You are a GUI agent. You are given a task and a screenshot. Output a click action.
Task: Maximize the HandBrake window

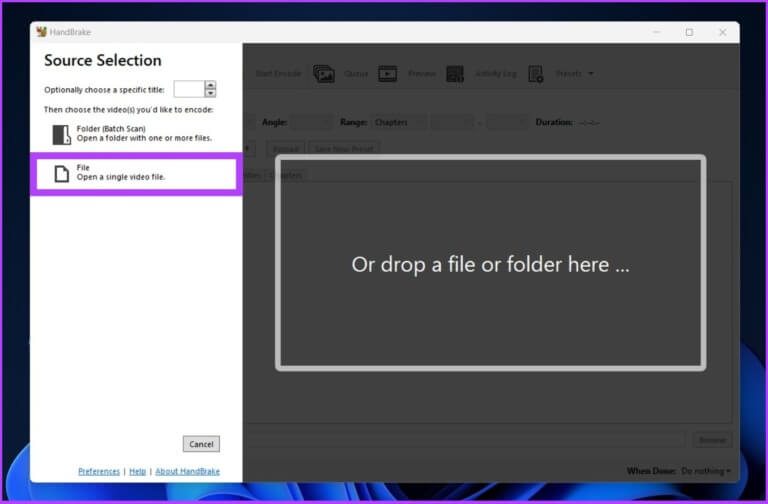(689, 32)
